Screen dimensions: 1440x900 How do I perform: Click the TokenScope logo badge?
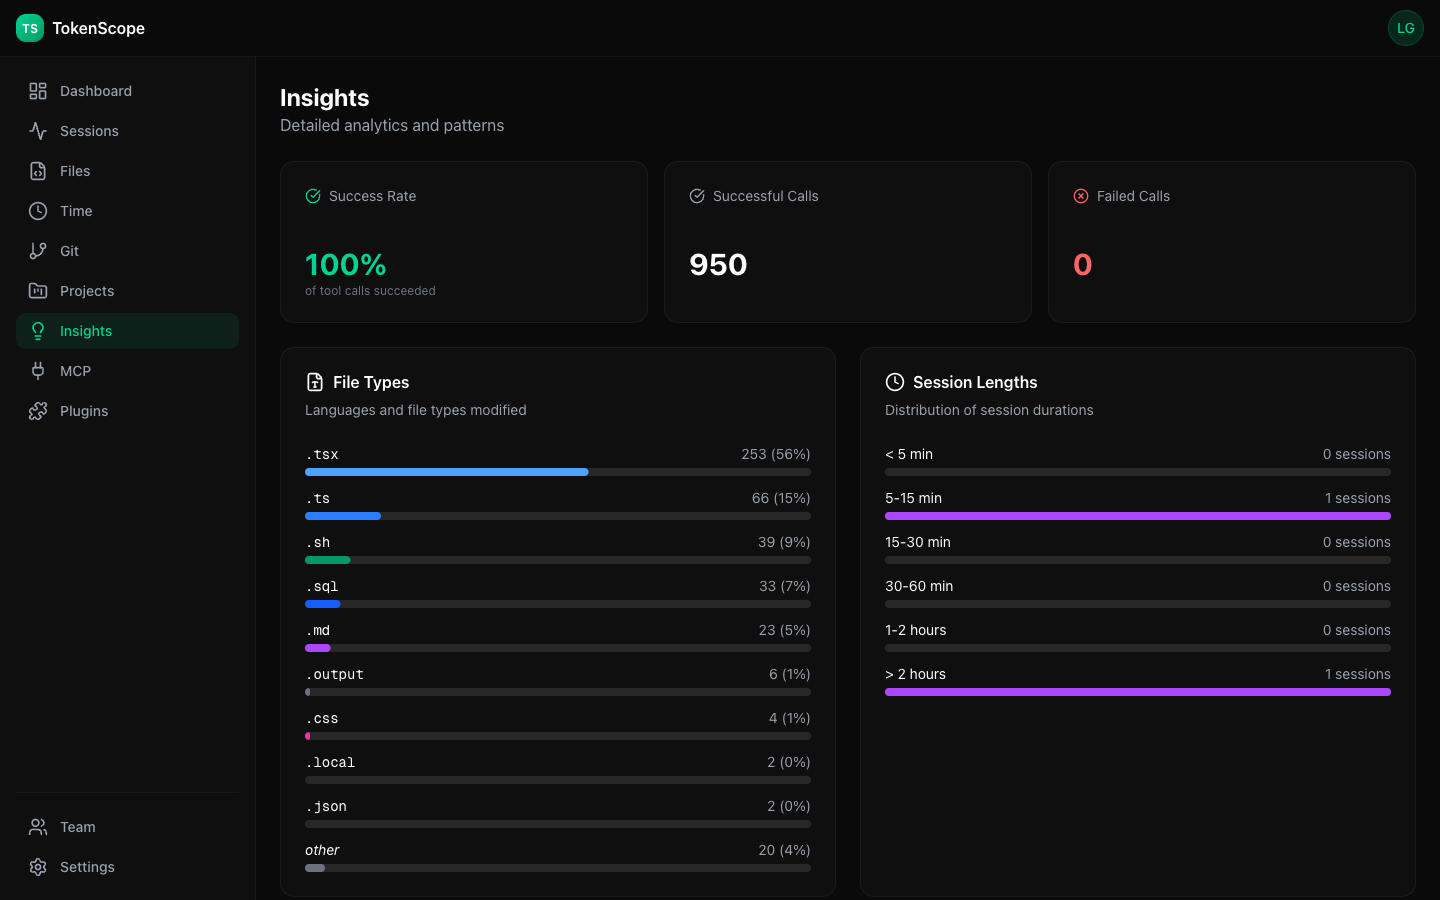point(29,28)
